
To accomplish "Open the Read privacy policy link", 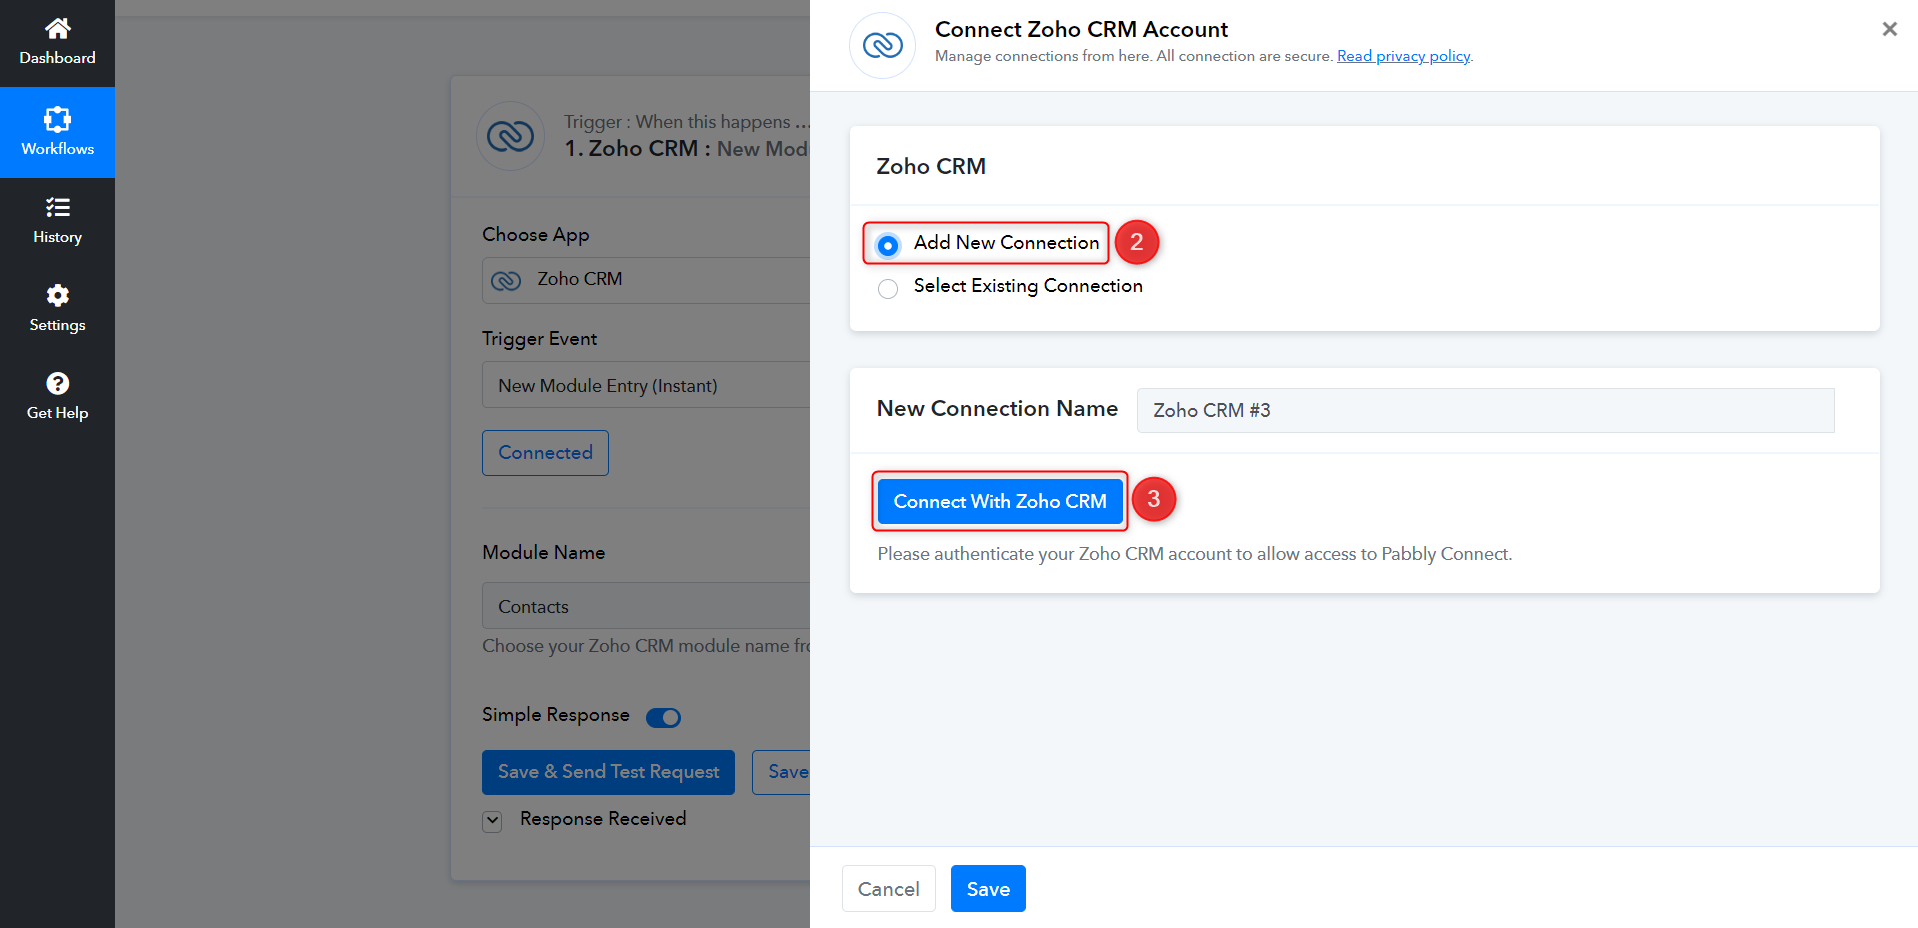I will [1403, 56].
